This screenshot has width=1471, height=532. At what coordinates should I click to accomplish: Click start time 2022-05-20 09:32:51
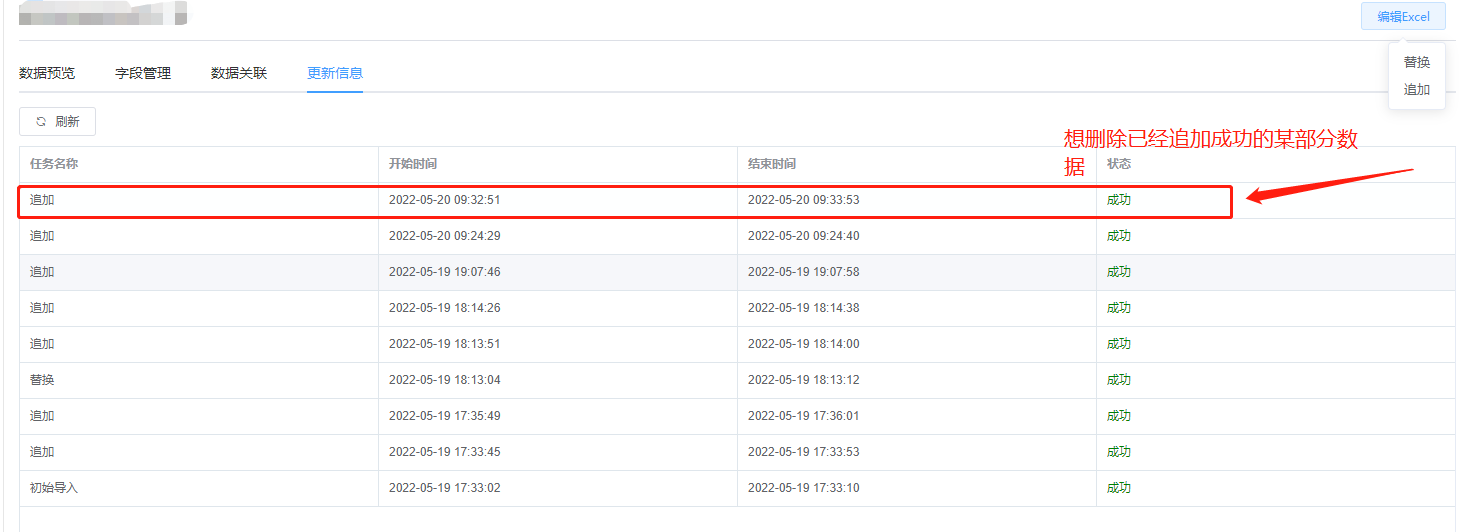(x=445, y=200)
